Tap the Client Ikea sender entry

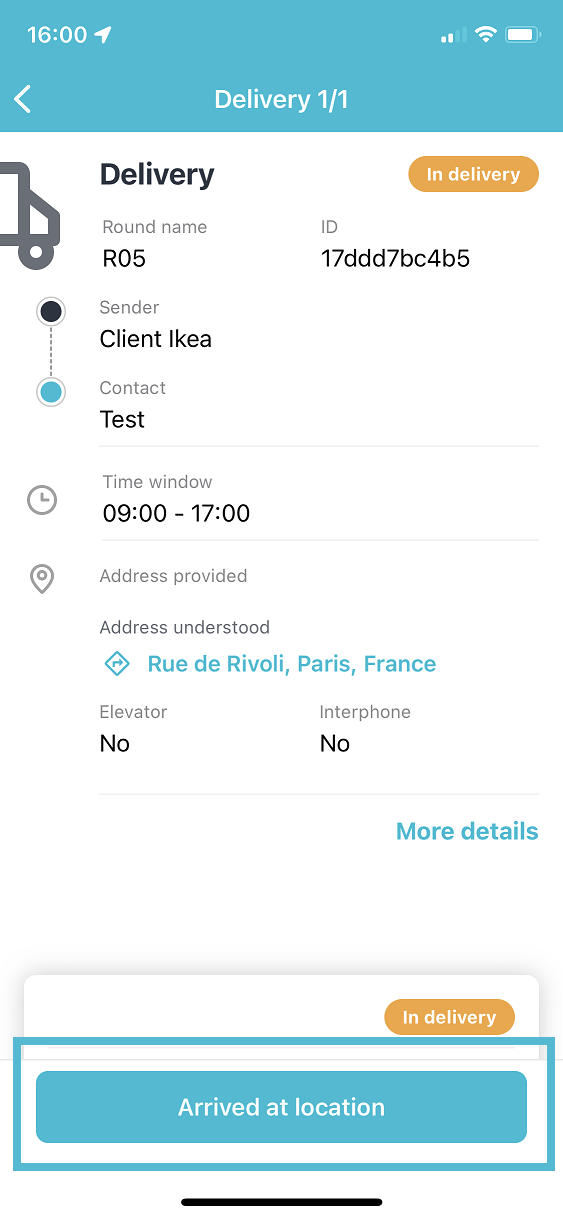[x=156, y=339]
